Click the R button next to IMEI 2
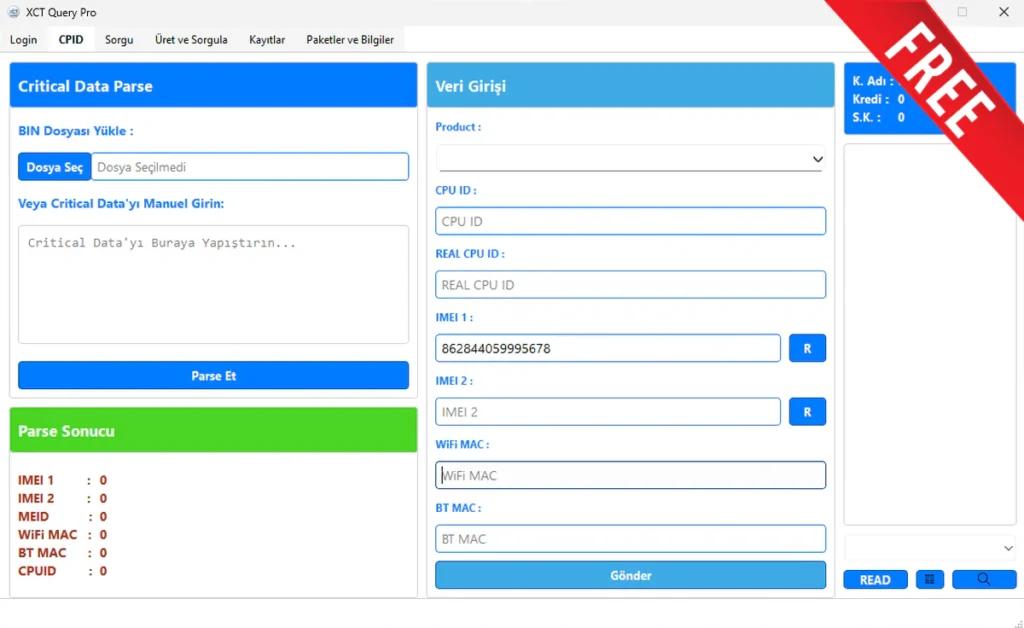 (807, 412)
